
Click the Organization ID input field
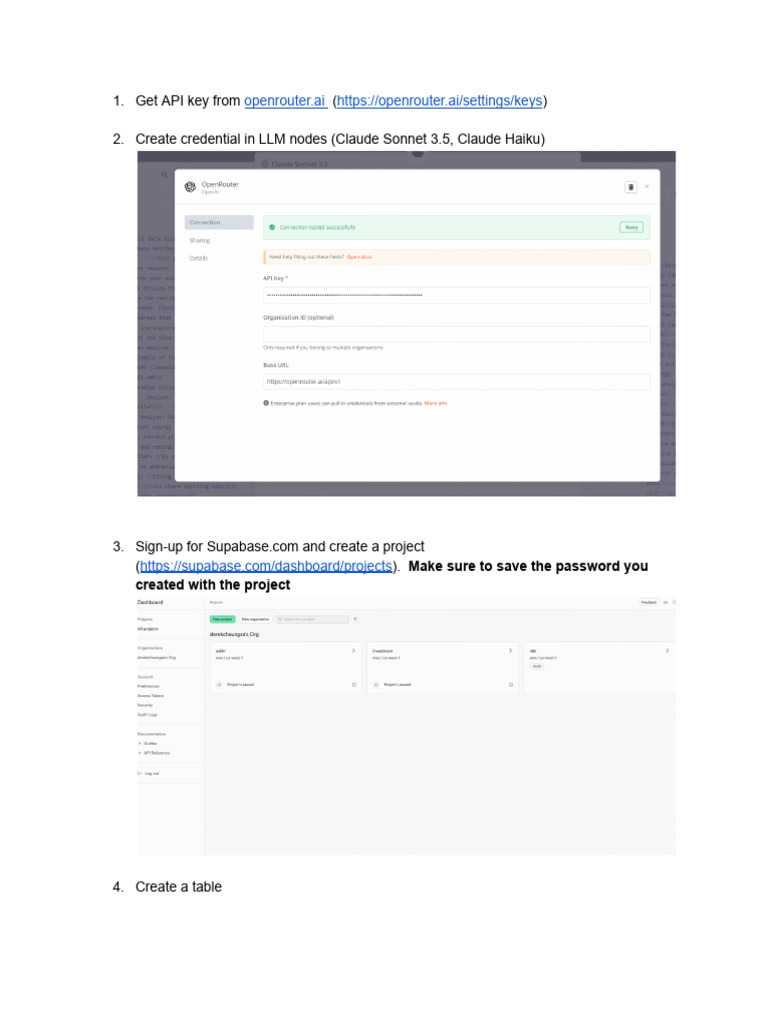coord(456,334)
